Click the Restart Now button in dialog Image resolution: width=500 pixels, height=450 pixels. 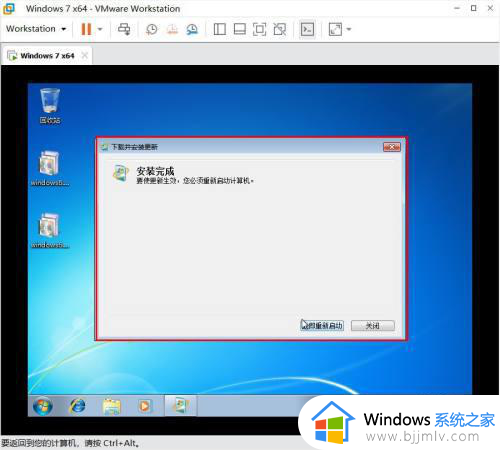coord(322,326)
